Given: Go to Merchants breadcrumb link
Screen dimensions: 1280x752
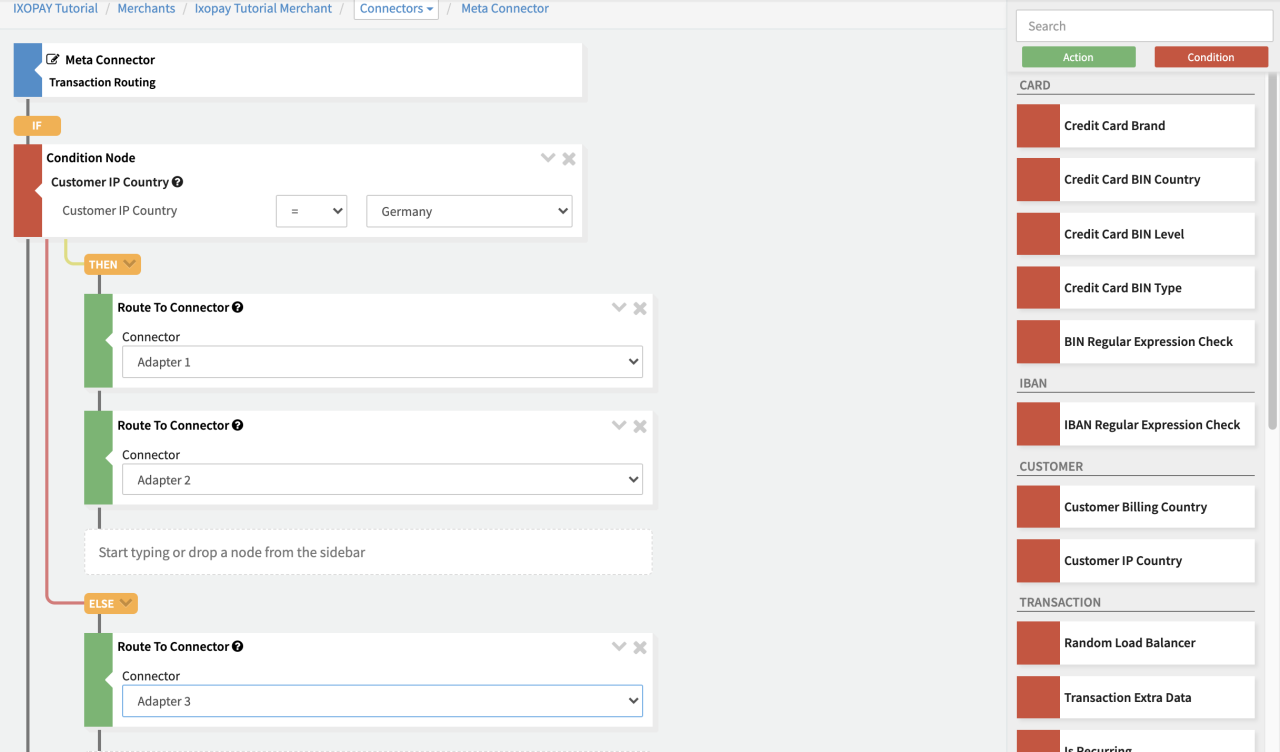Looking at the screenshot, I should [147, 9].
